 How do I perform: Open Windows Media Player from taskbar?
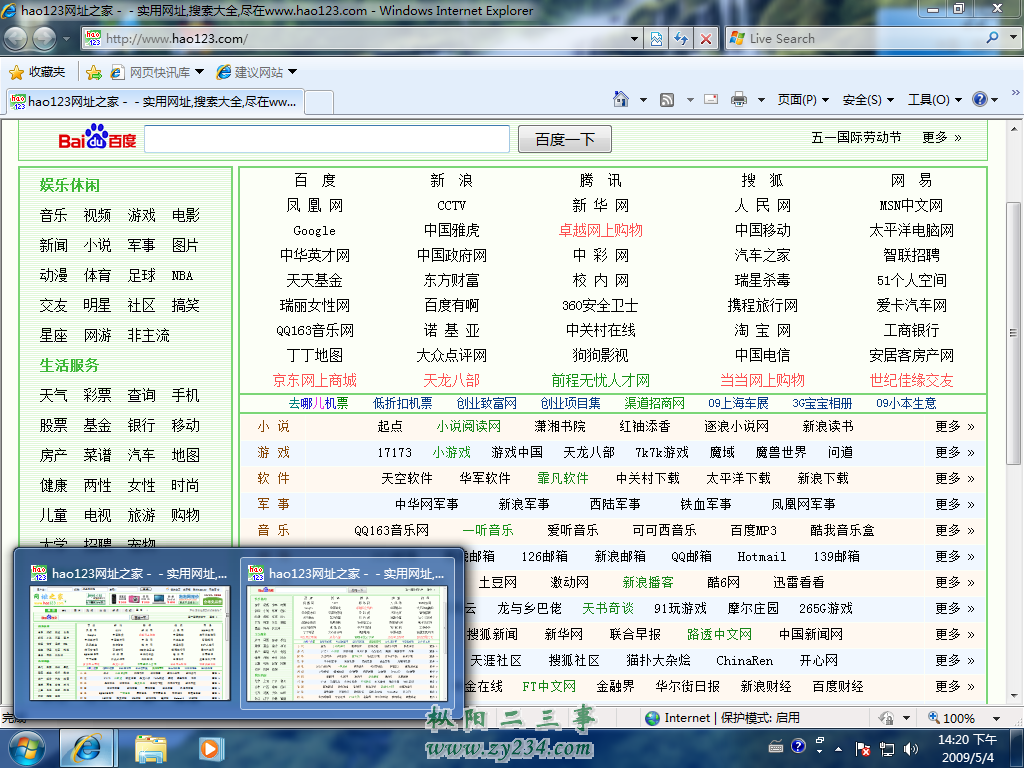pos(210,749)
